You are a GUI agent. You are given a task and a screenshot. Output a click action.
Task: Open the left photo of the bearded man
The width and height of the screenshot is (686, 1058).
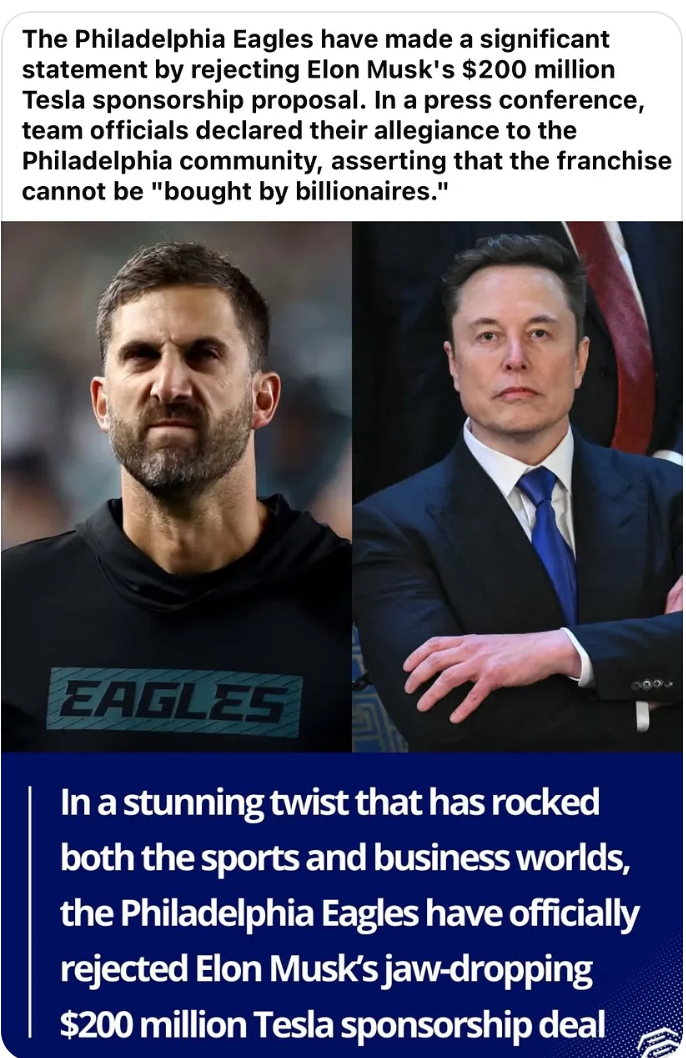(x=176, y=486)
